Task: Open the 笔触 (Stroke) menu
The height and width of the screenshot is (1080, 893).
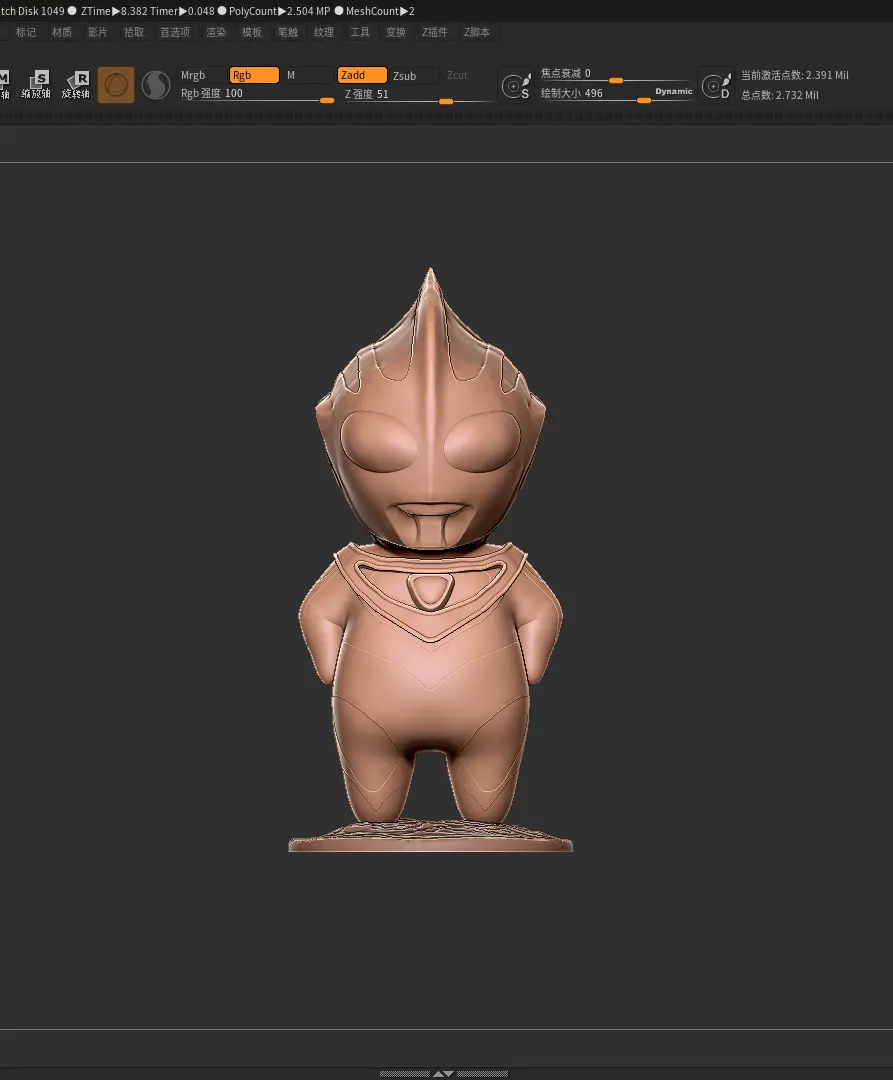Action: click(288, 32)
